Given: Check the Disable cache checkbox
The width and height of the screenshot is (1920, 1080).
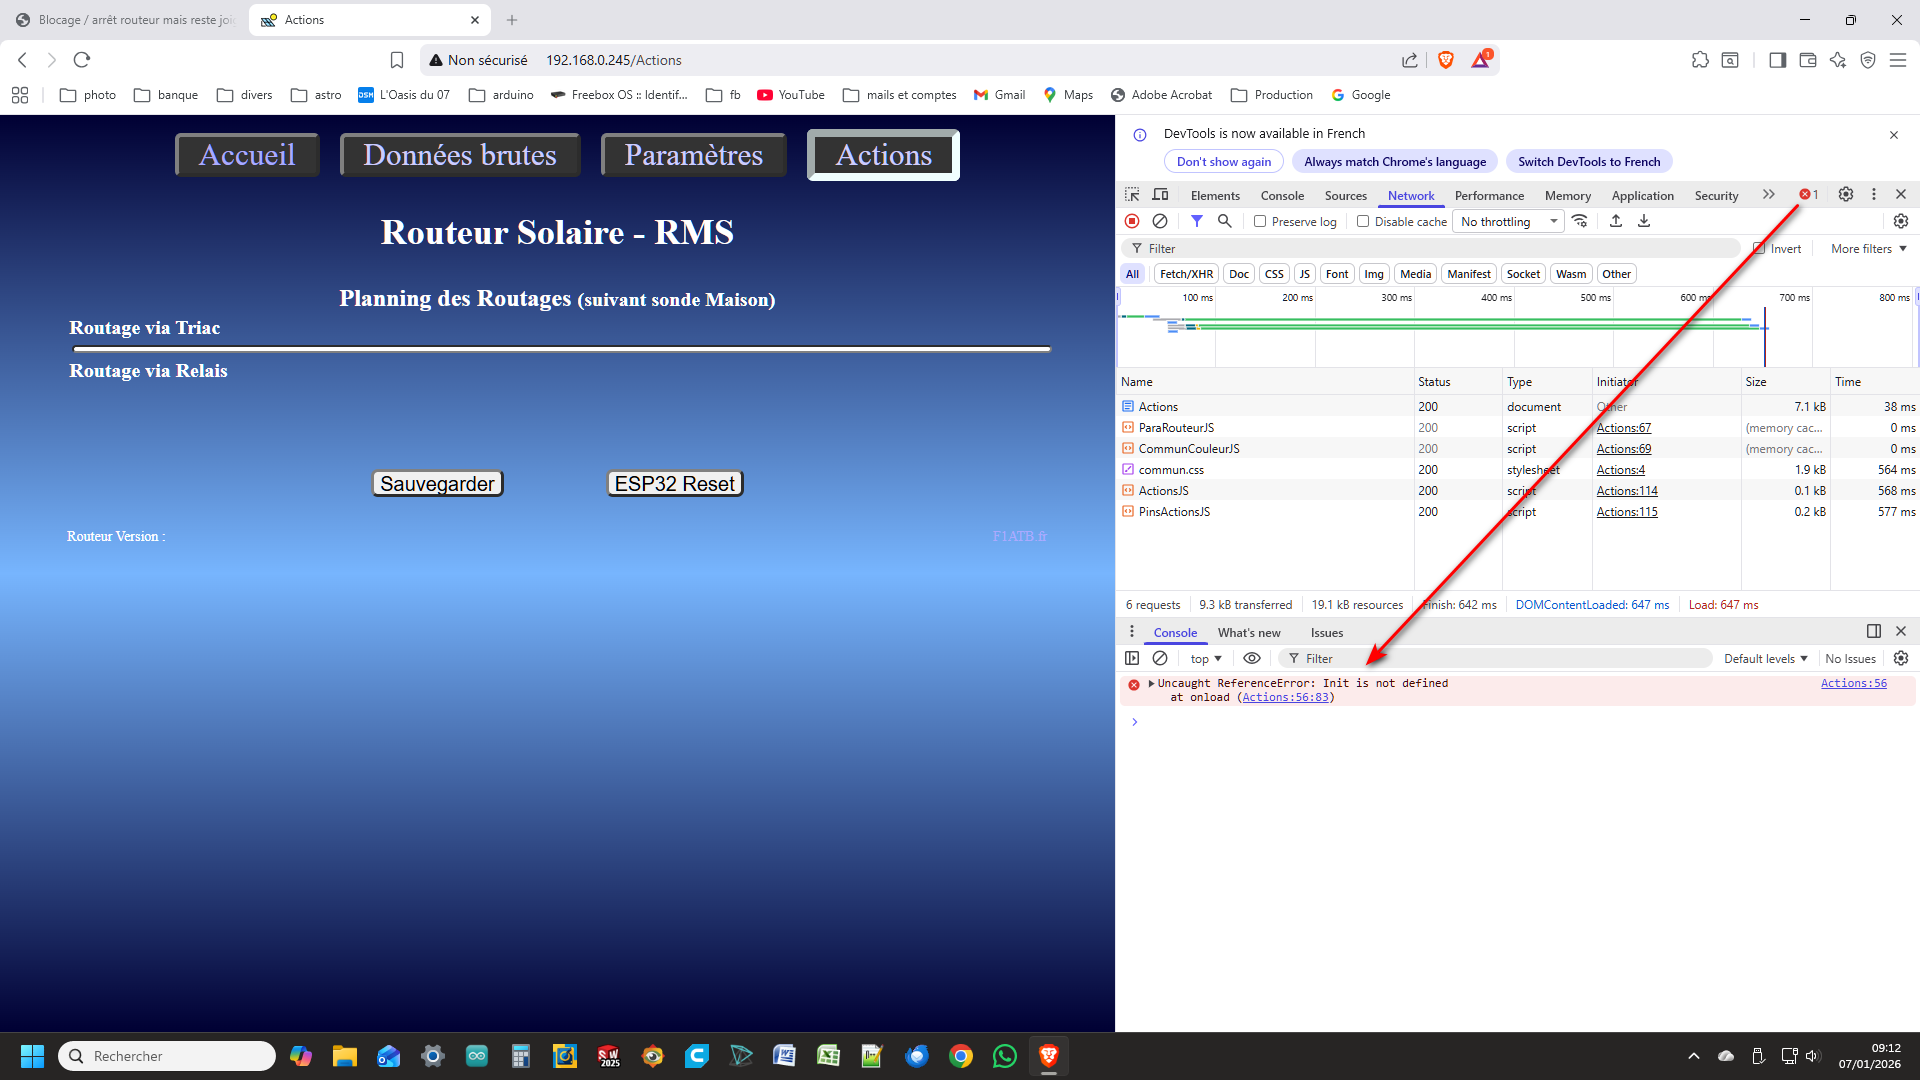Looking at the screenshot, I should click(1363, 222).
